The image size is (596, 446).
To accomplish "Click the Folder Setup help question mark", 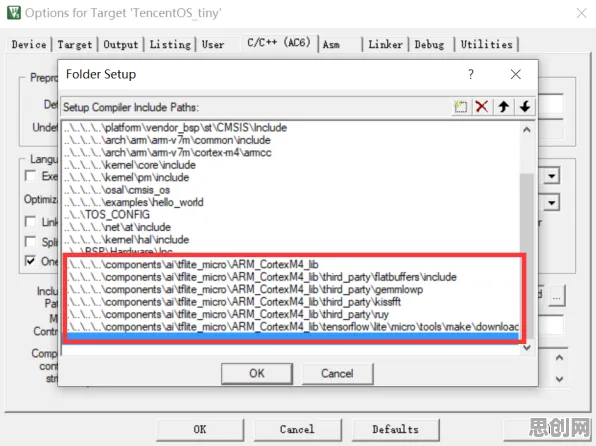I will pyautogui.click(x=471, y=74).
